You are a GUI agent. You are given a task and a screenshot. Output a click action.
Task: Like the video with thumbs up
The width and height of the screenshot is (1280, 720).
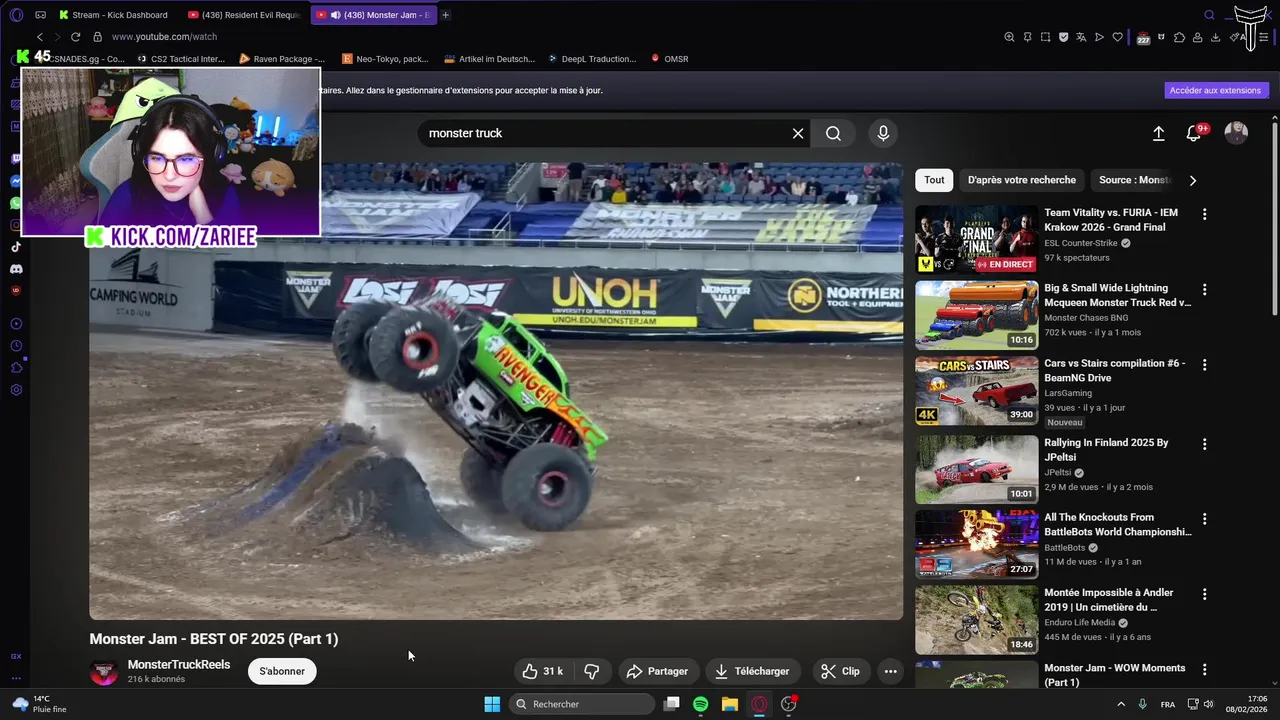coord(542,671)
